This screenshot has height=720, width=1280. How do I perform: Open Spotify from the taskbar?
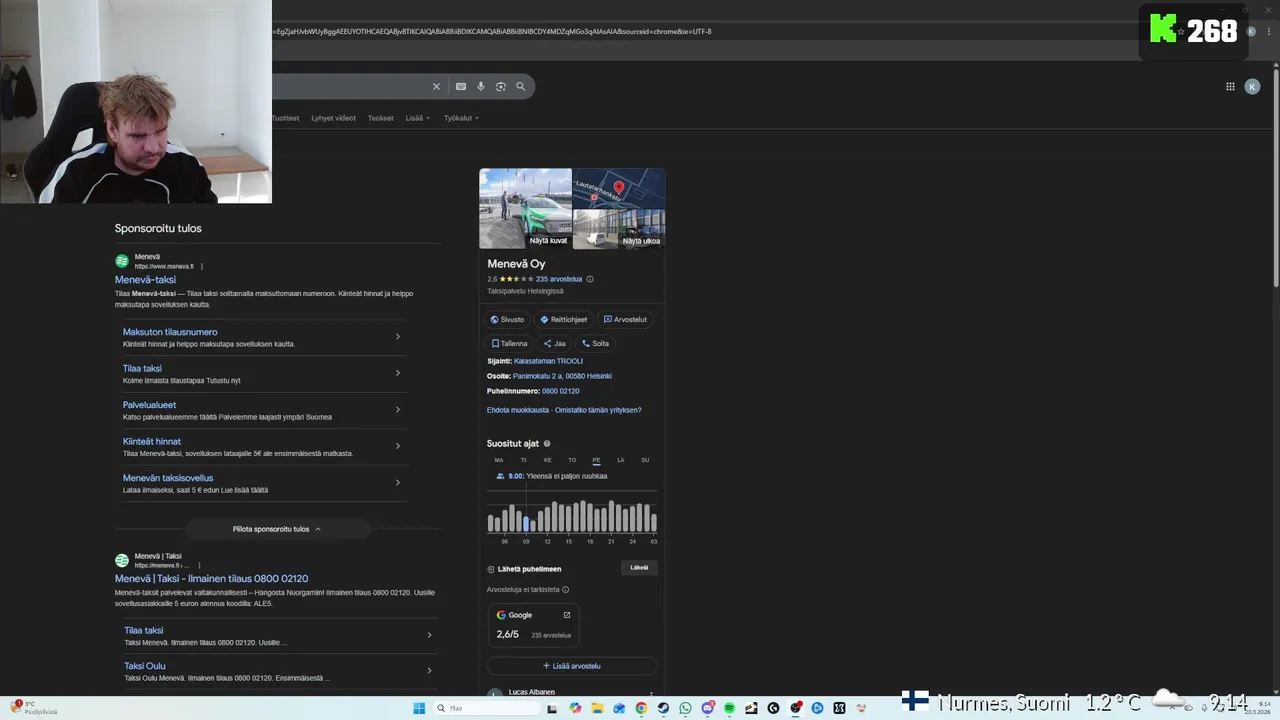coord(729,708)
